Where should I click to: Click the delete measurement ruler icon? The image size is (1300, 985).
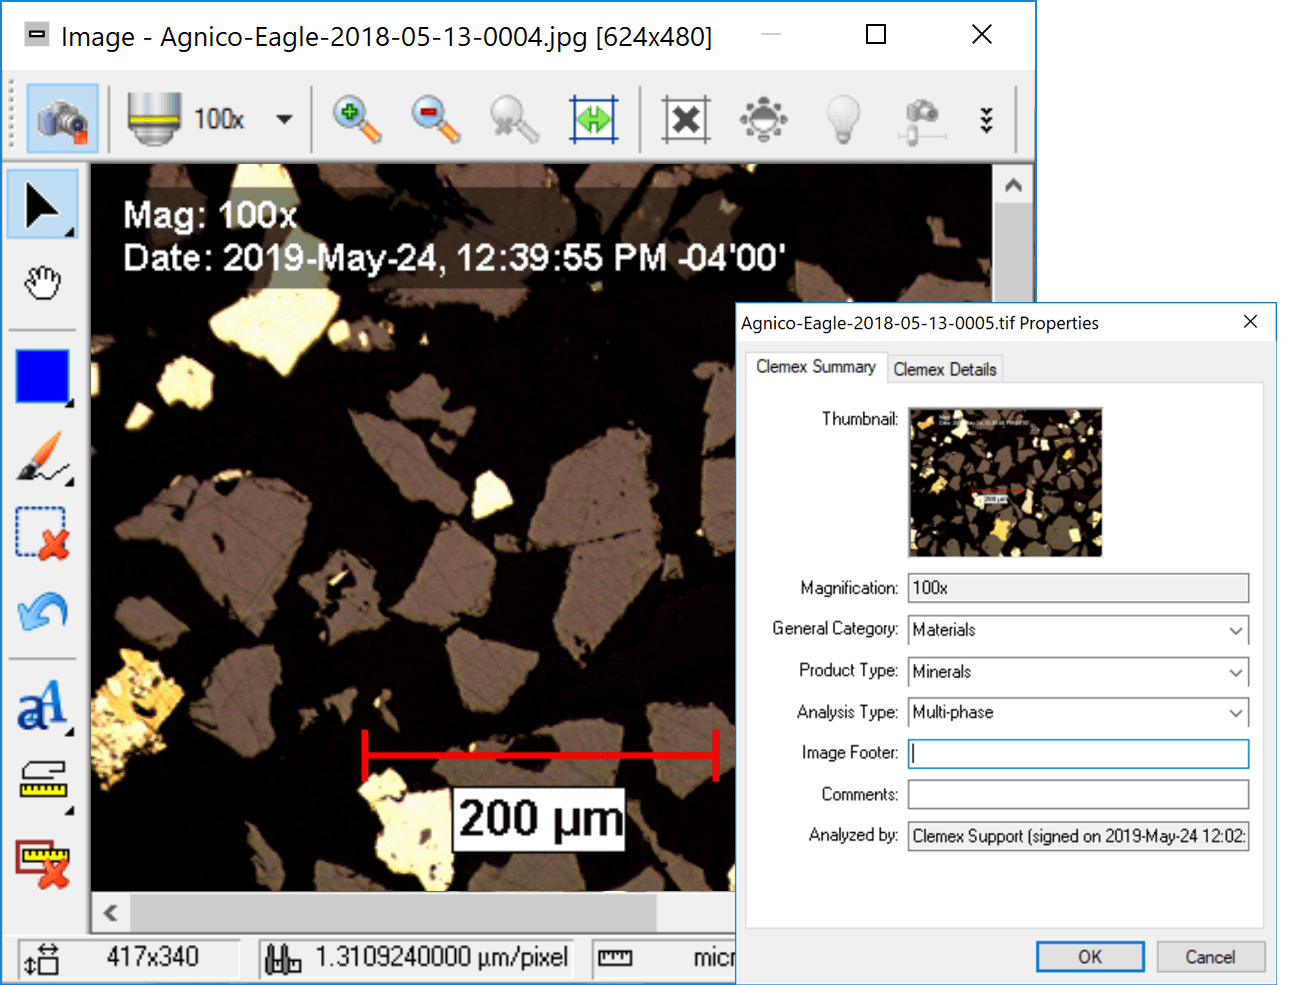click(43, 863)
